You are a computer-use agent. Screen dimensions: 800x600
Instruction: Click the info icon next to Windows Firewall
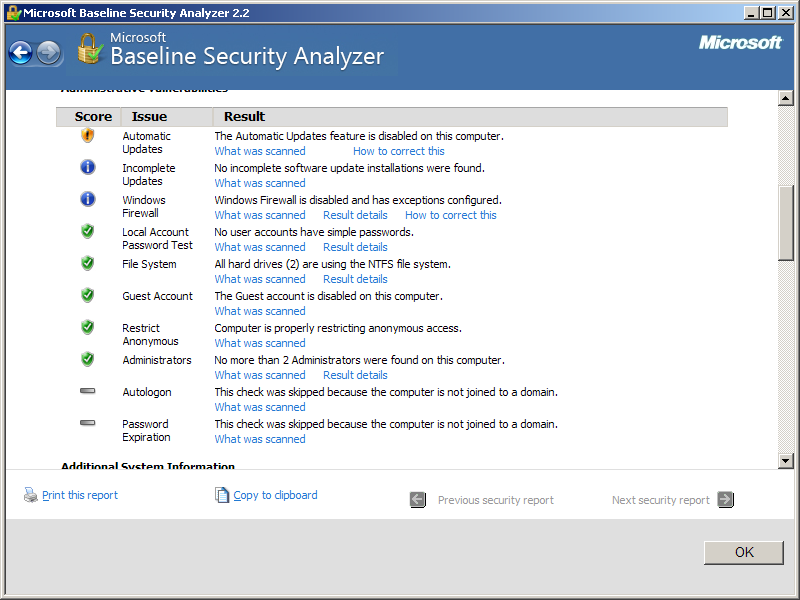88,199
